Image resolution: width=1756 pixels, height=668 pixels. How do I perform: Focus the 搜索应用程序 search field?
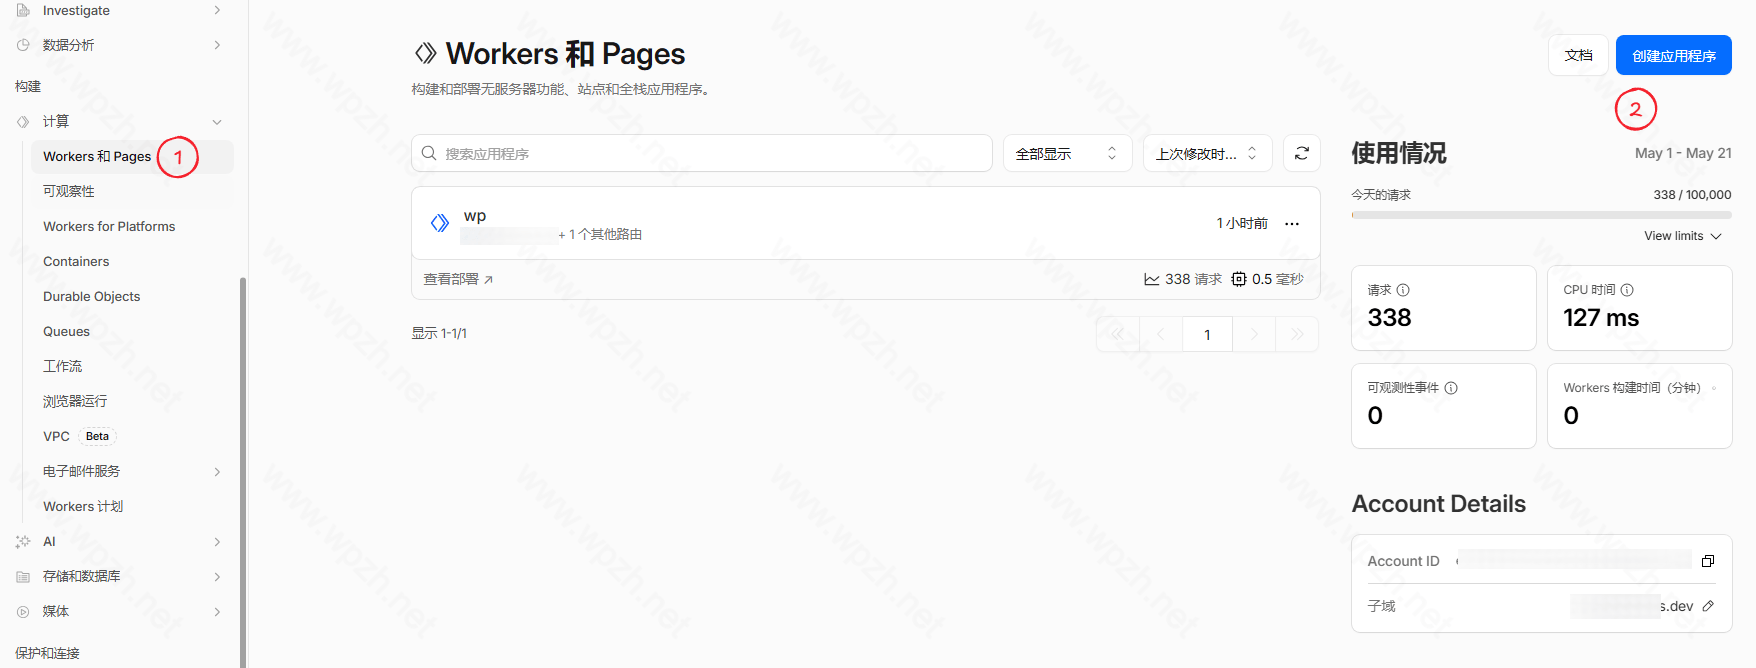click(x=702, y=153)
